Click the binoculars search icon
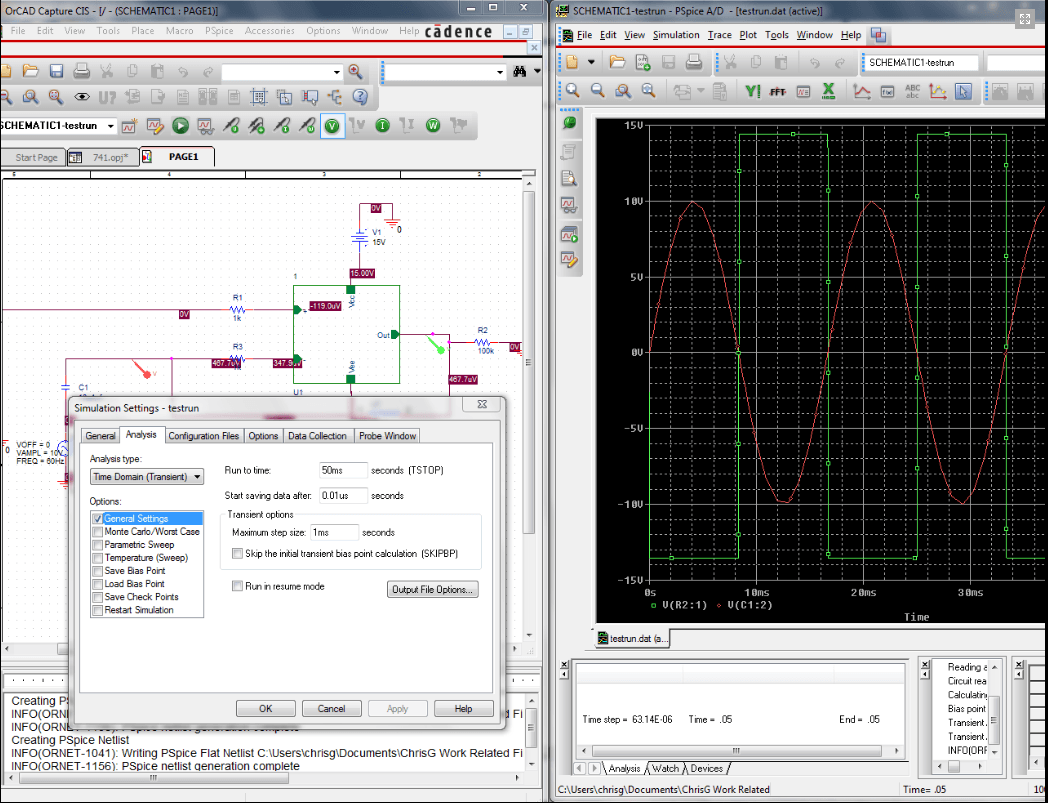Screen dimensions: 1048x803 [520, 72]
